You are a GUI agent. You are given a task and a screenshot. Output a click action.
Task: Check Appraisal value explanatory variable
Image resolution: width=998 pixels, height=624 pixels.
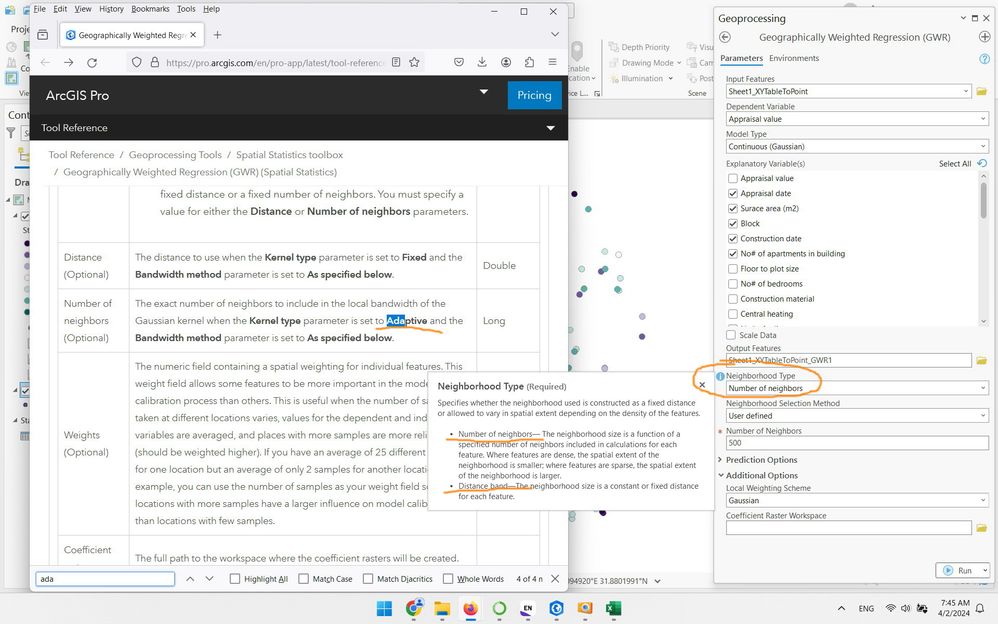[733, 178]
